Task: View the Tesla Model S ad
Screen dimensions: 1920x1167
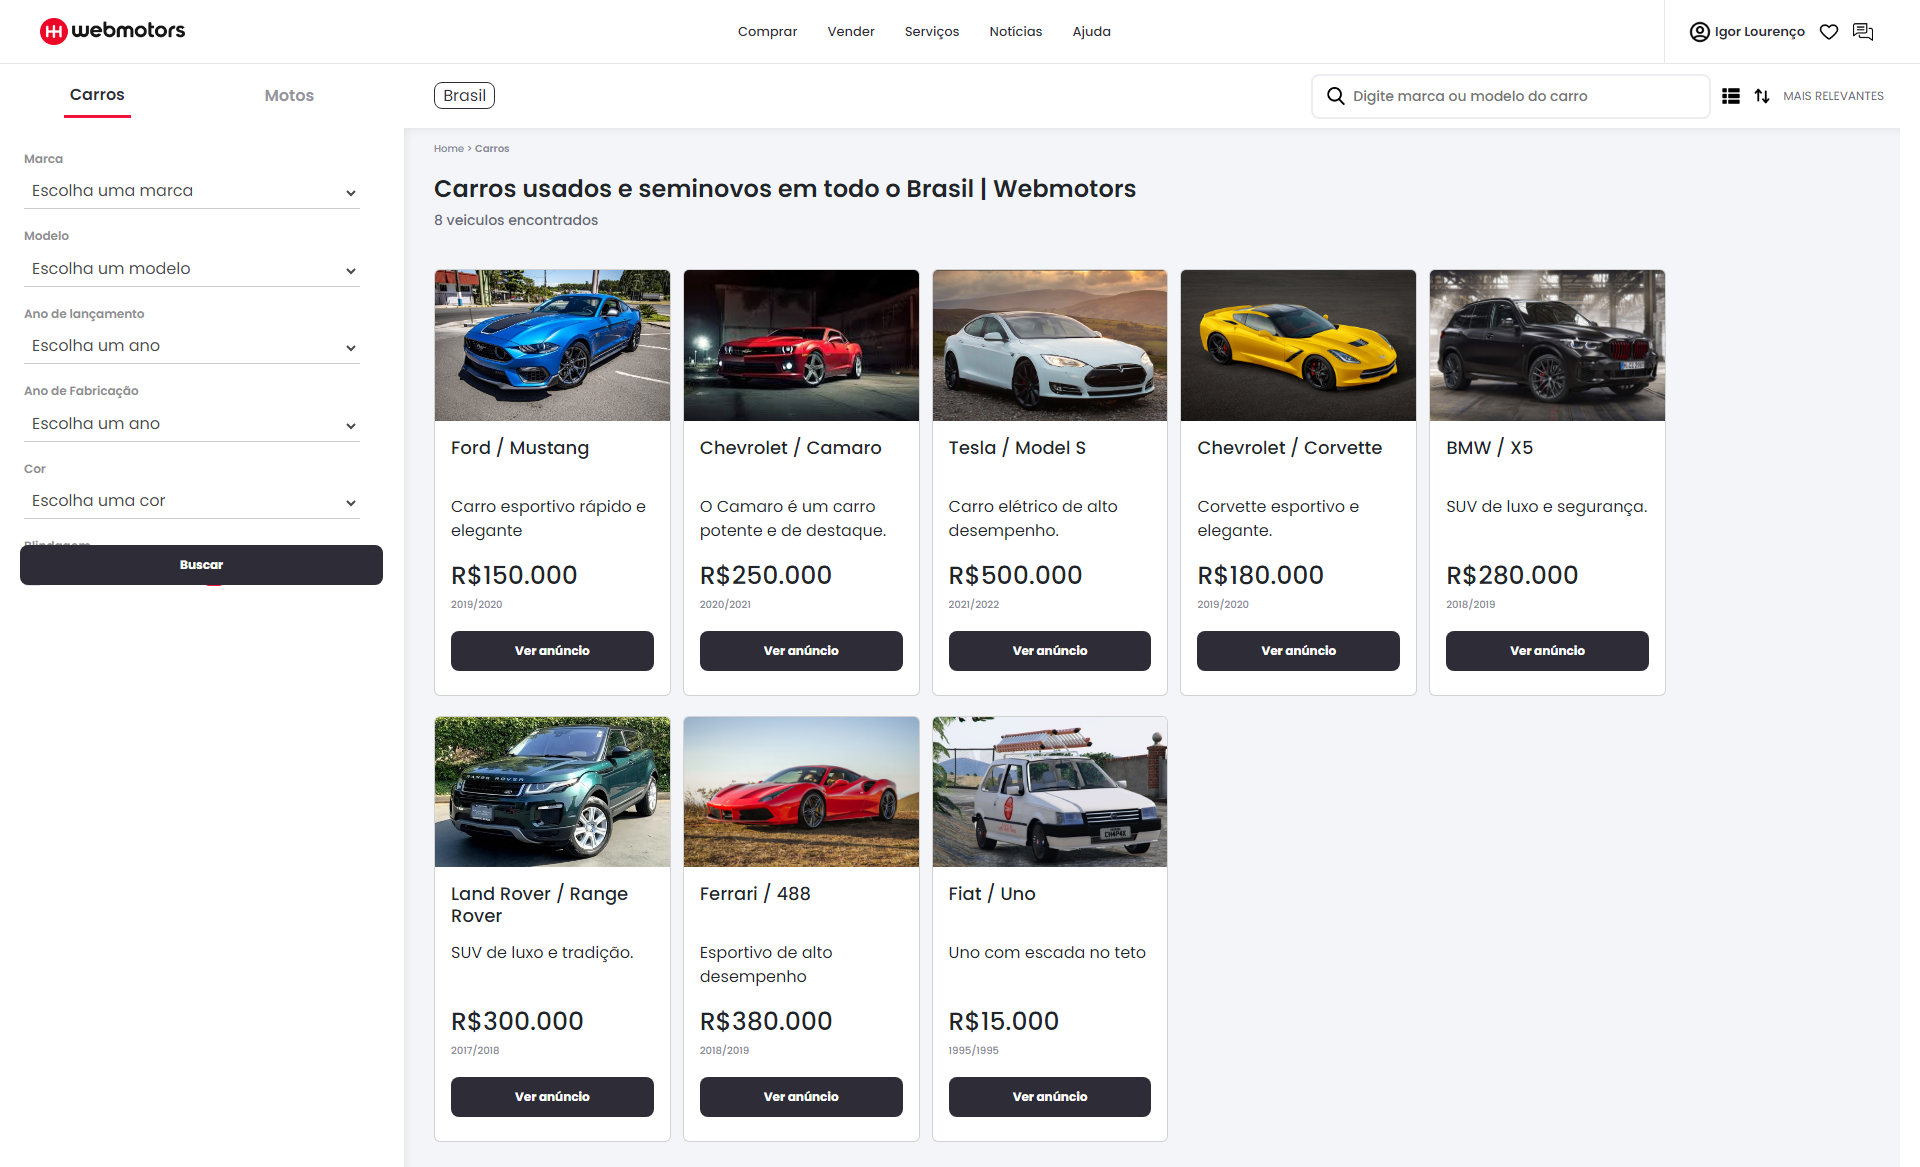Action: [1049, 651]
